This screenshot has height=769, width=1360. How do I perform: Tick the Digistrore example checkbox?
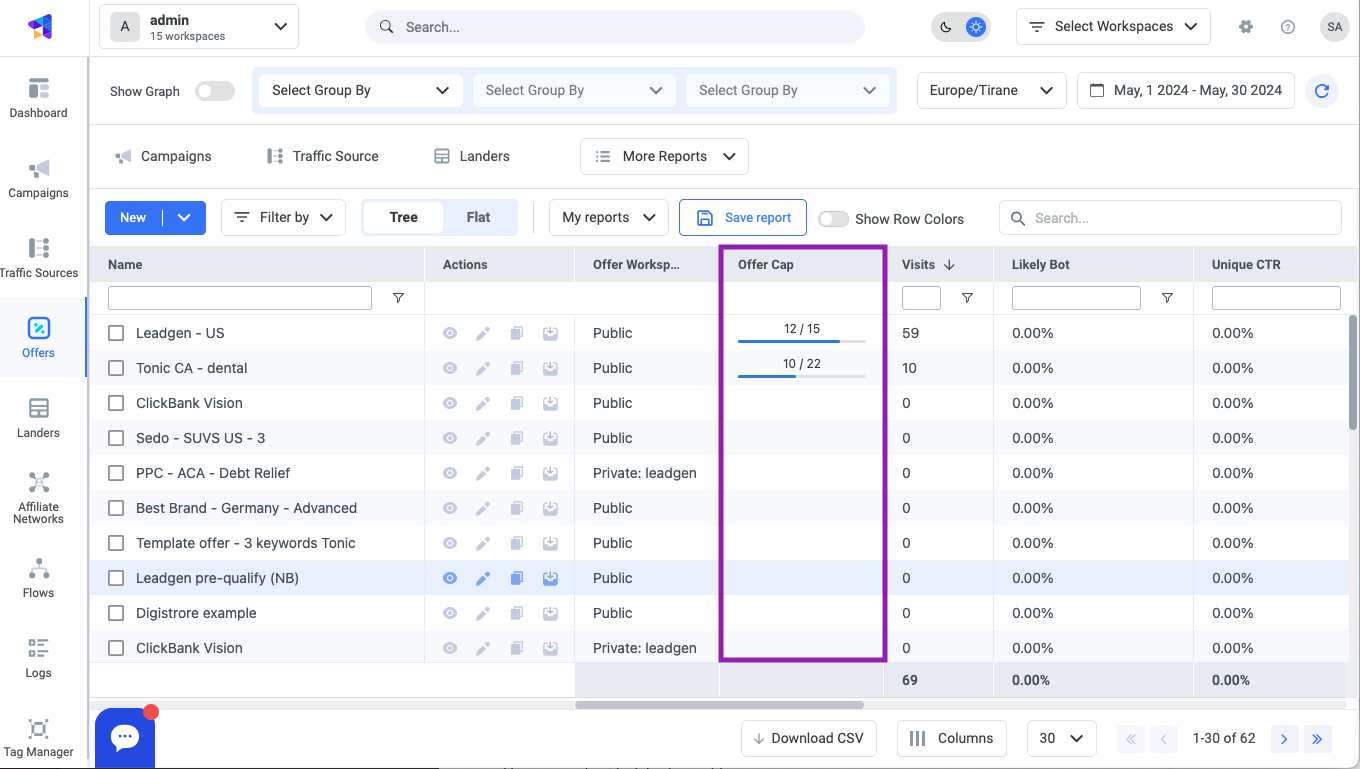[116, 613]
